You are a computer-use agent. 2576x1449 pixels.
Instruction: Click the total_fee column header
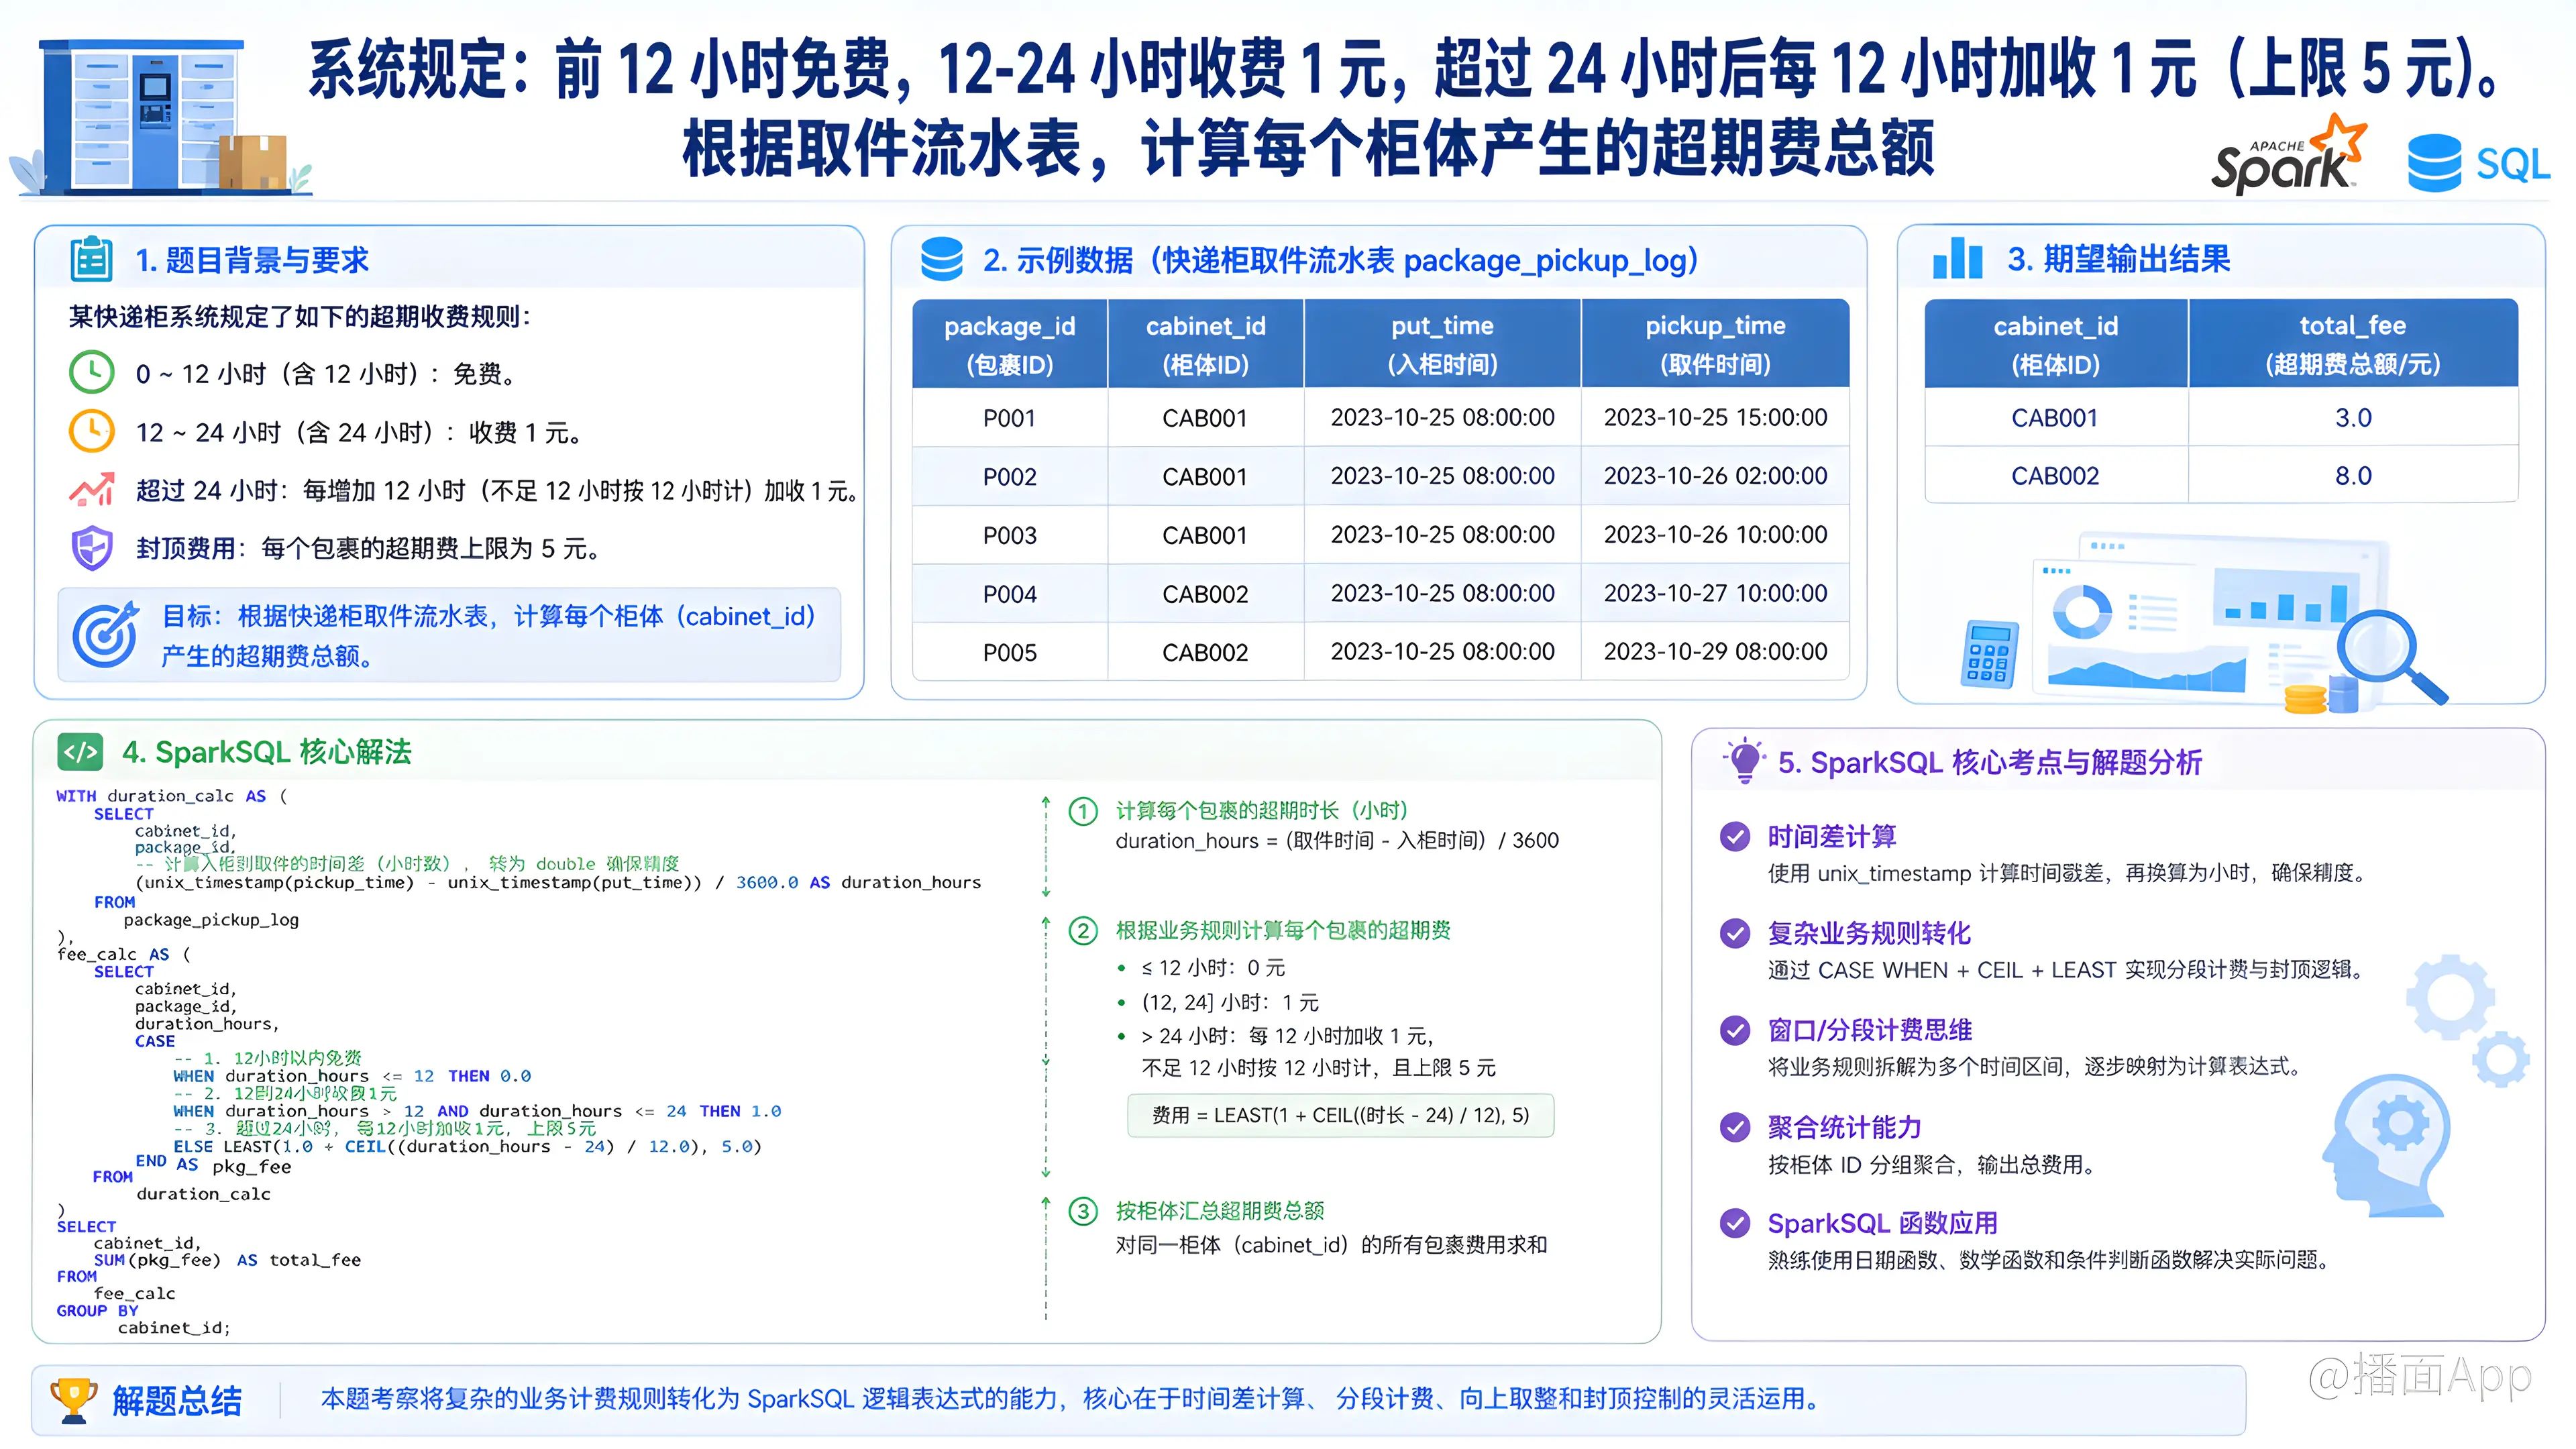[2353, 344]
